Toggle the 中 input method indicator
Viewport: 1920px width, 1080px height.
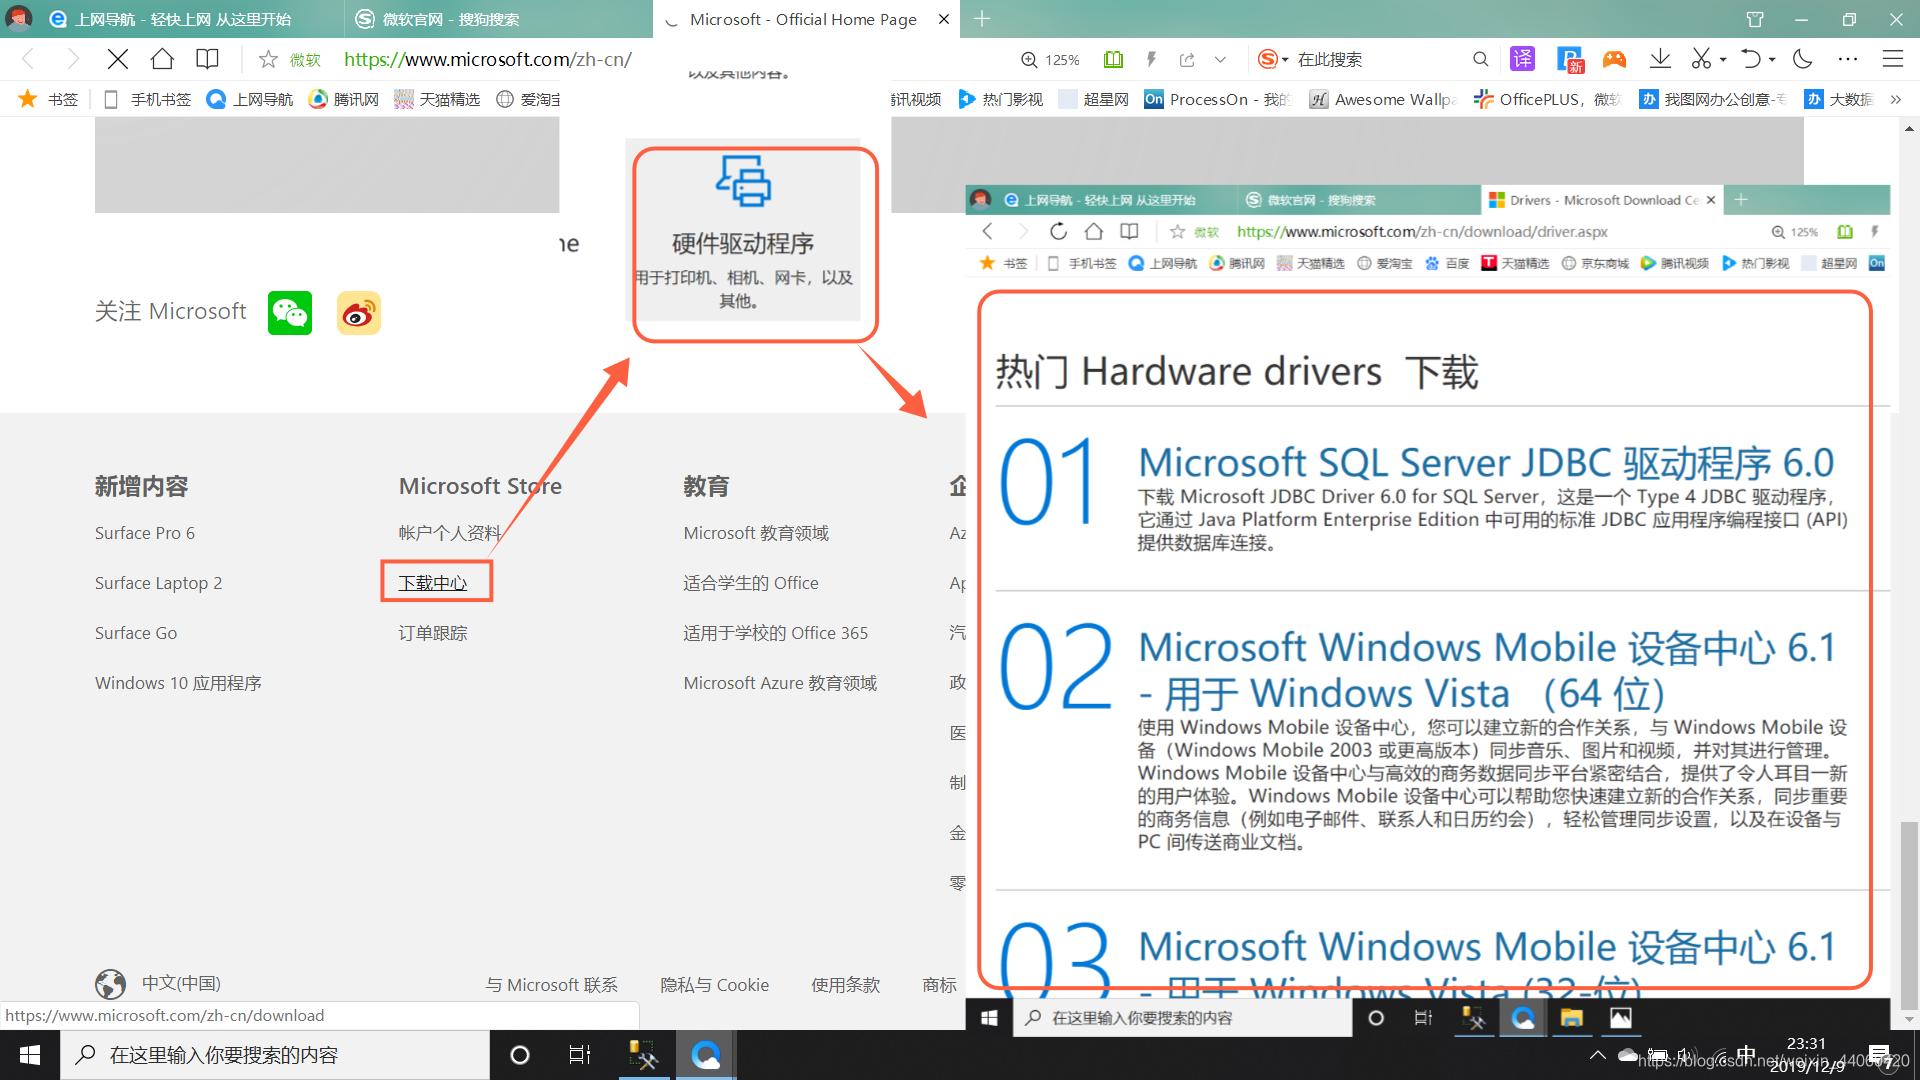pos(1746,1054)
